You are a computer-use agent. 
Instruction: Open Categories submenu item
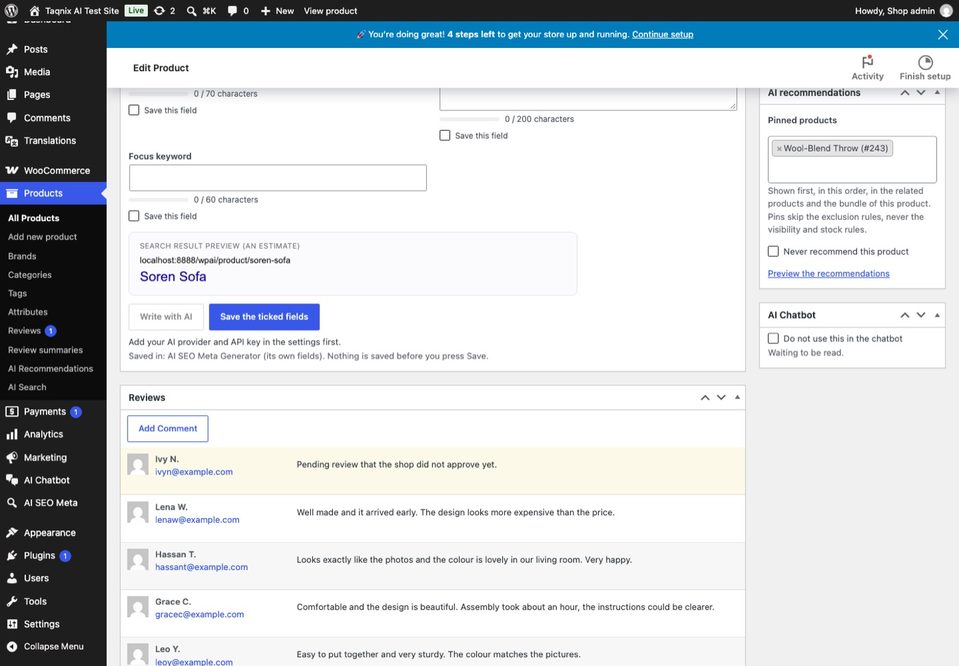pos(29,275)
